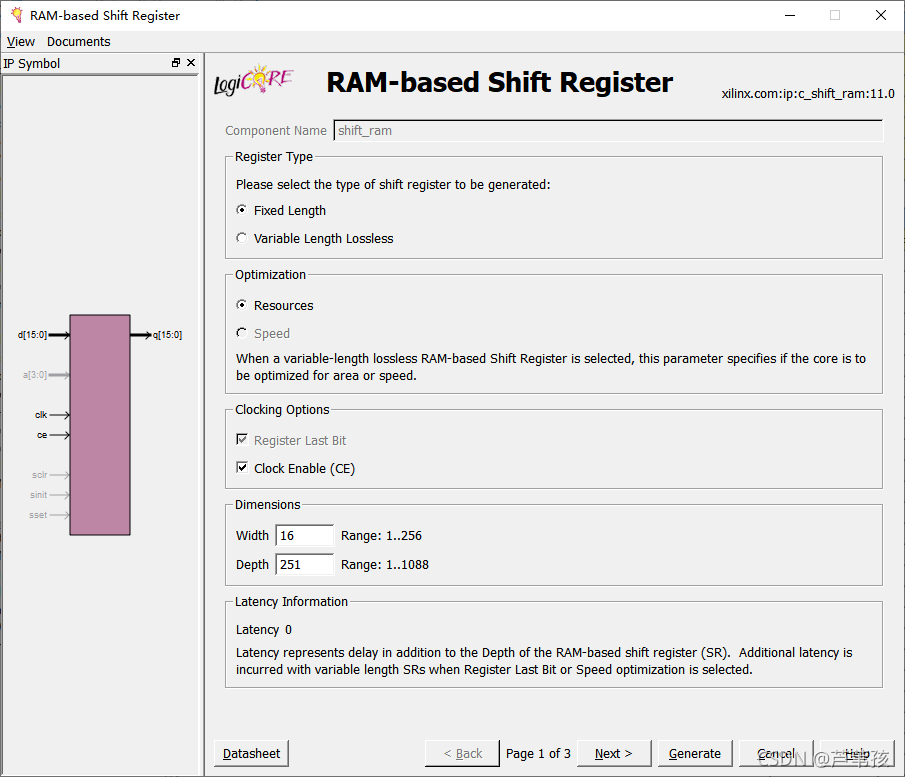Click the sinit pin label

39,495
